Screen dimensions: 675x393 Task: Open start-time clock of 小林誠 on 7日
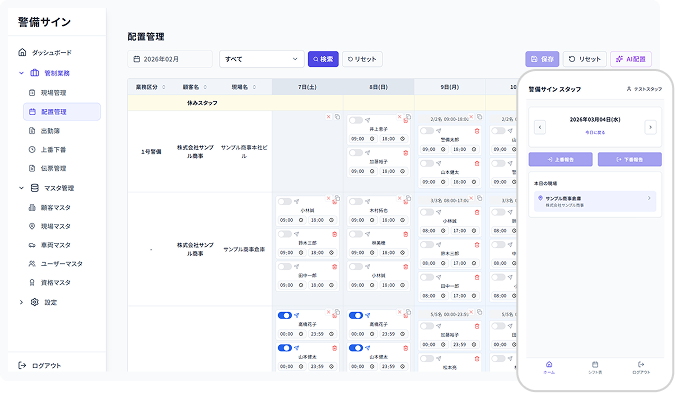(301, 220)
